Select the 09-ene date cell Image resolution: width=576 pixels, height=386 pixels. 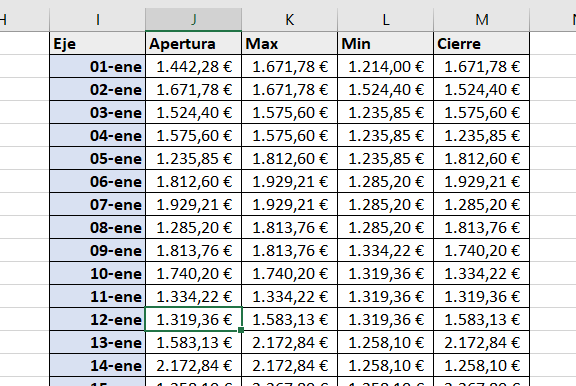pyautogui.click(x=98, y=250)
